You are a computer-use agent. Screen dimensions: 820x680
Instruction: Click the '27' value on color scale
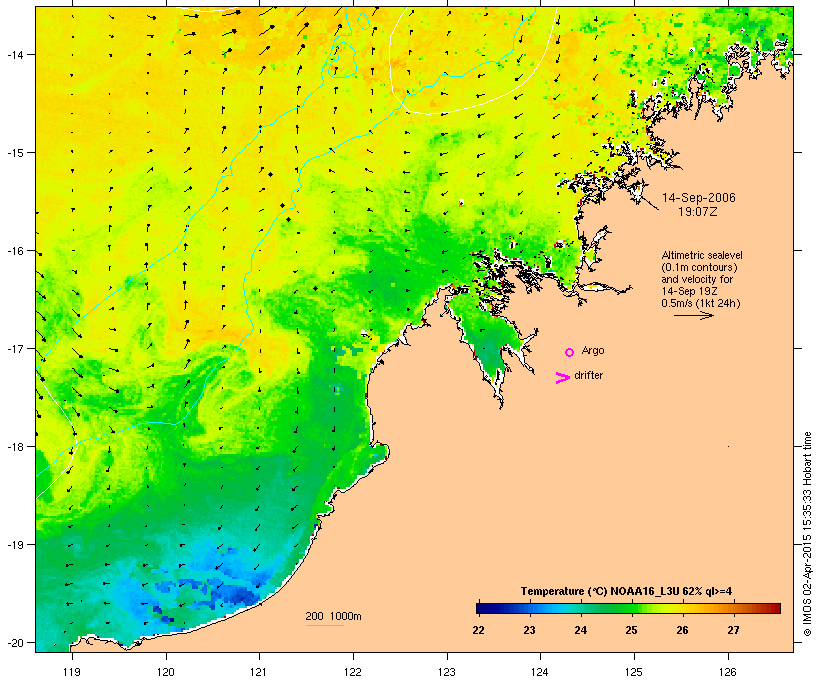pos(733,630)
